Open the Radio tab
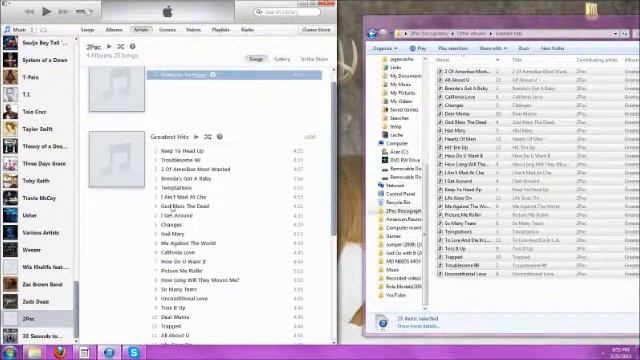 pyautogui.click(x=247, y=30)
